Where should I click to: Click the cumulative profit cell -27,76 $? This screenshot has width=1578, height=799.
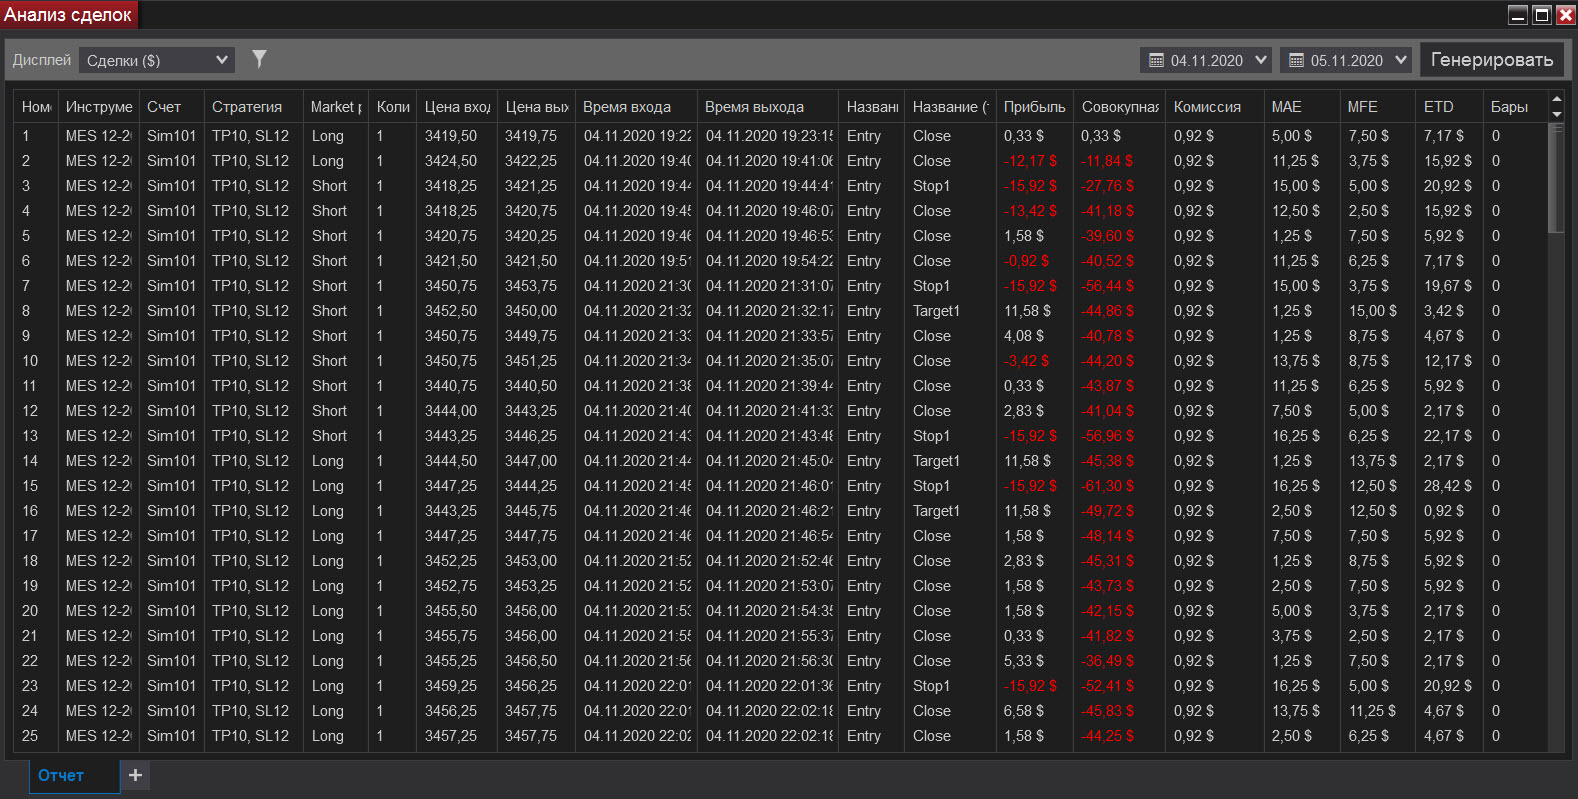click(x=1108, y=186)
